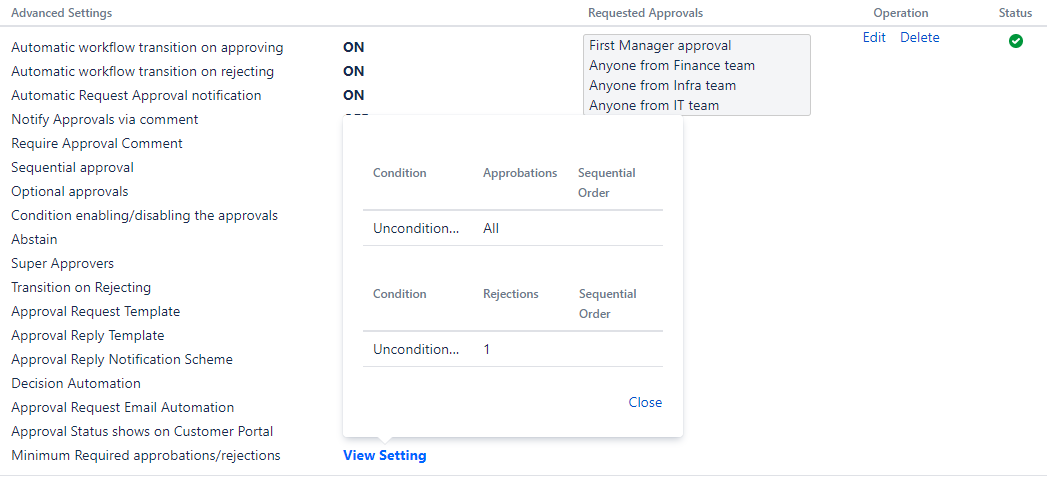Click ON value for approving transition

coord(354,47)
